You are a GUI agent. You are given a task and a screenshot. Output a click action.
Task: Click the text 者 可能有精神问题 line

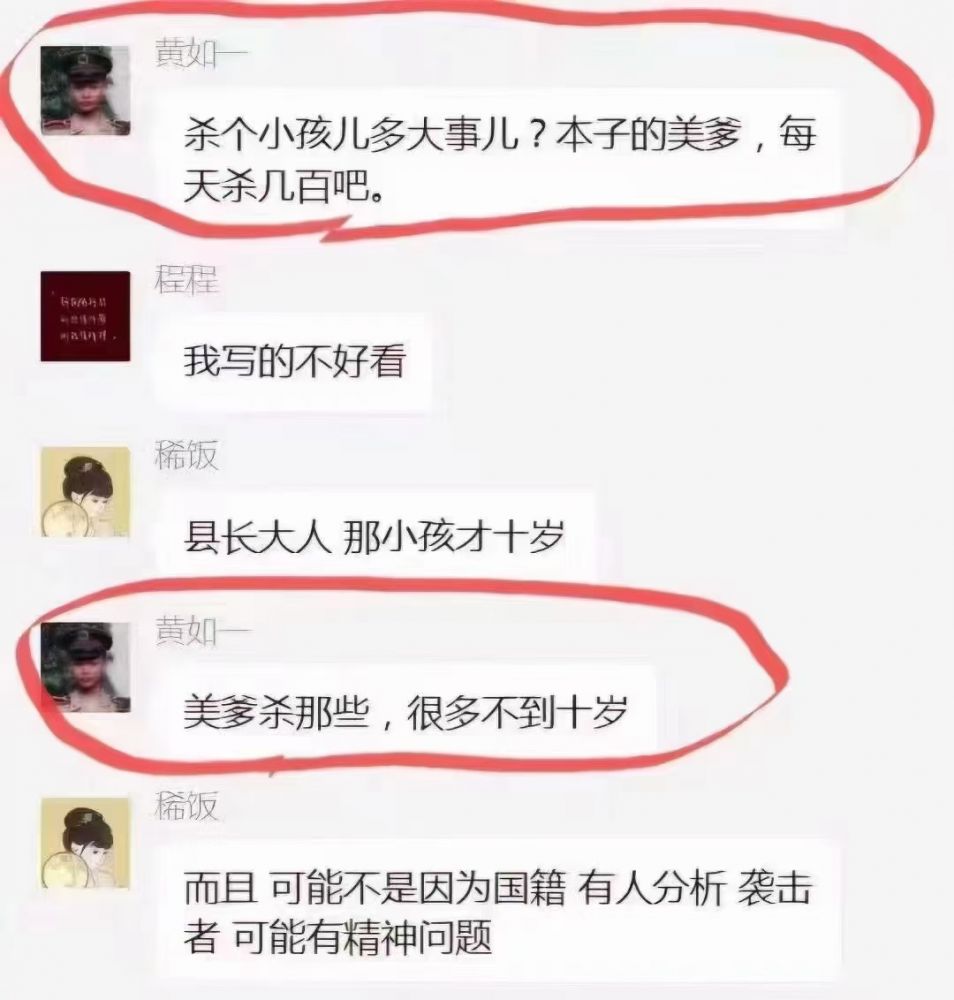pos(338,938)
